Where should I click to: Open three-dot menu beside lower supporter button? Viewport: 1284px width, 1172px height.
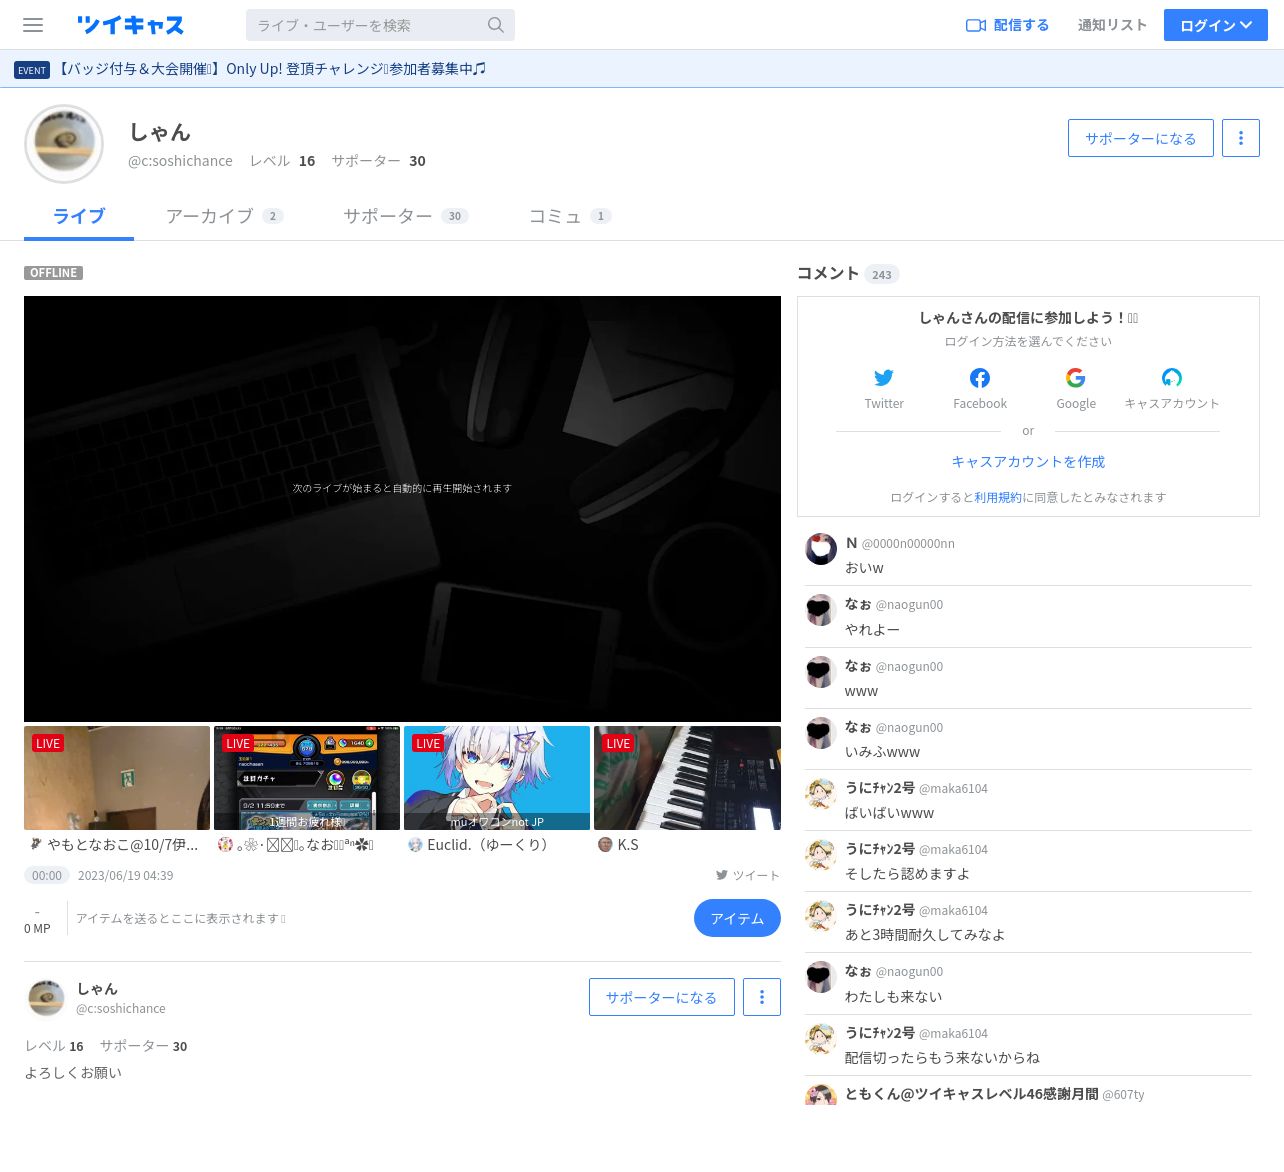[762, 997]
